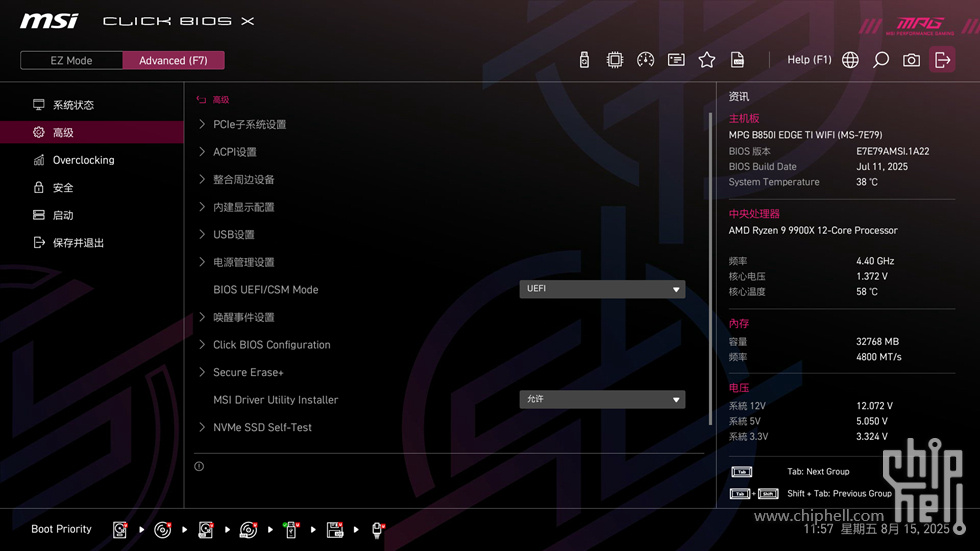This screenshot has width=980, height=551.
Task: Click the settings list vertical scrollbar
Action: [x=711, y=269]
